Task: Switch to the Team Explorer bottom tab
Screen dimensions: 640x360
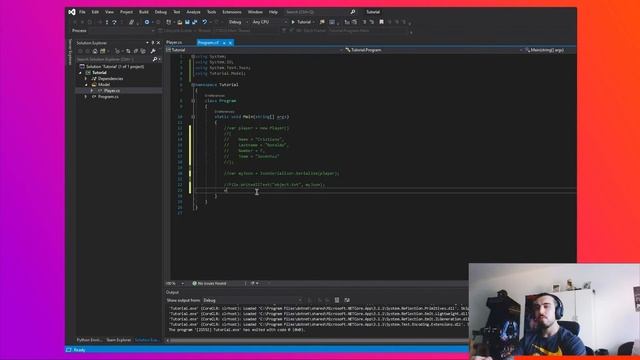Action: point(118,340)
